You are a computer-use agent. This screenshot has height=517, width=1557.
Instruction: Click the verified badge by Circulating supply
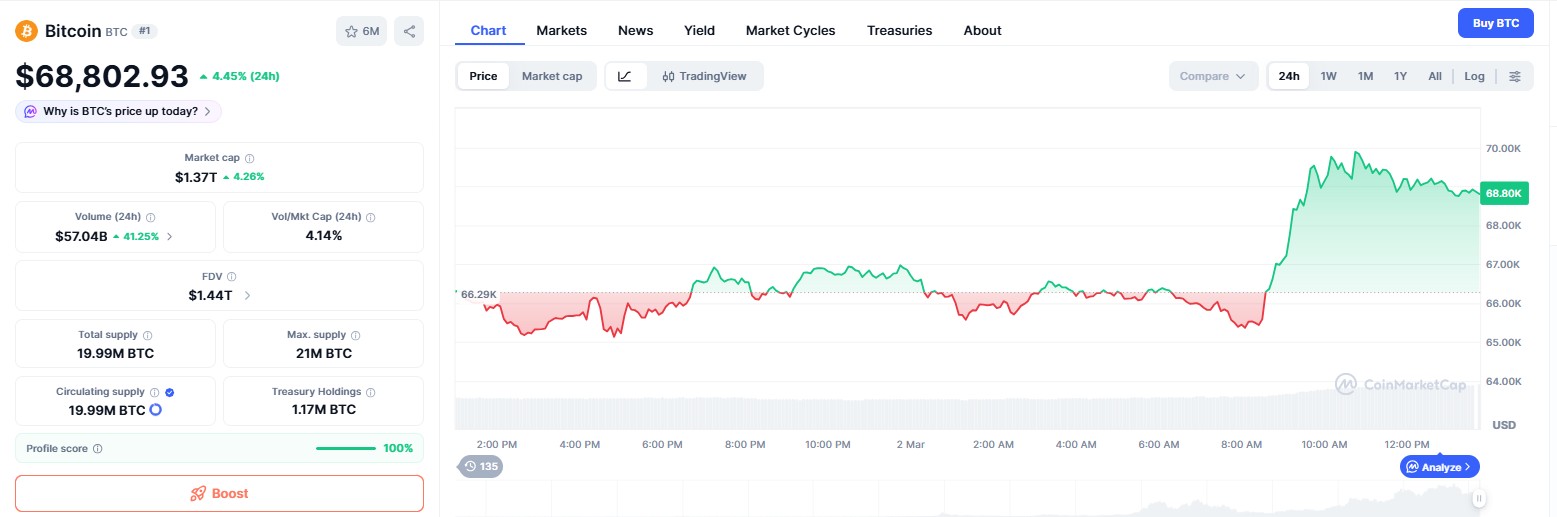point(169,392)
